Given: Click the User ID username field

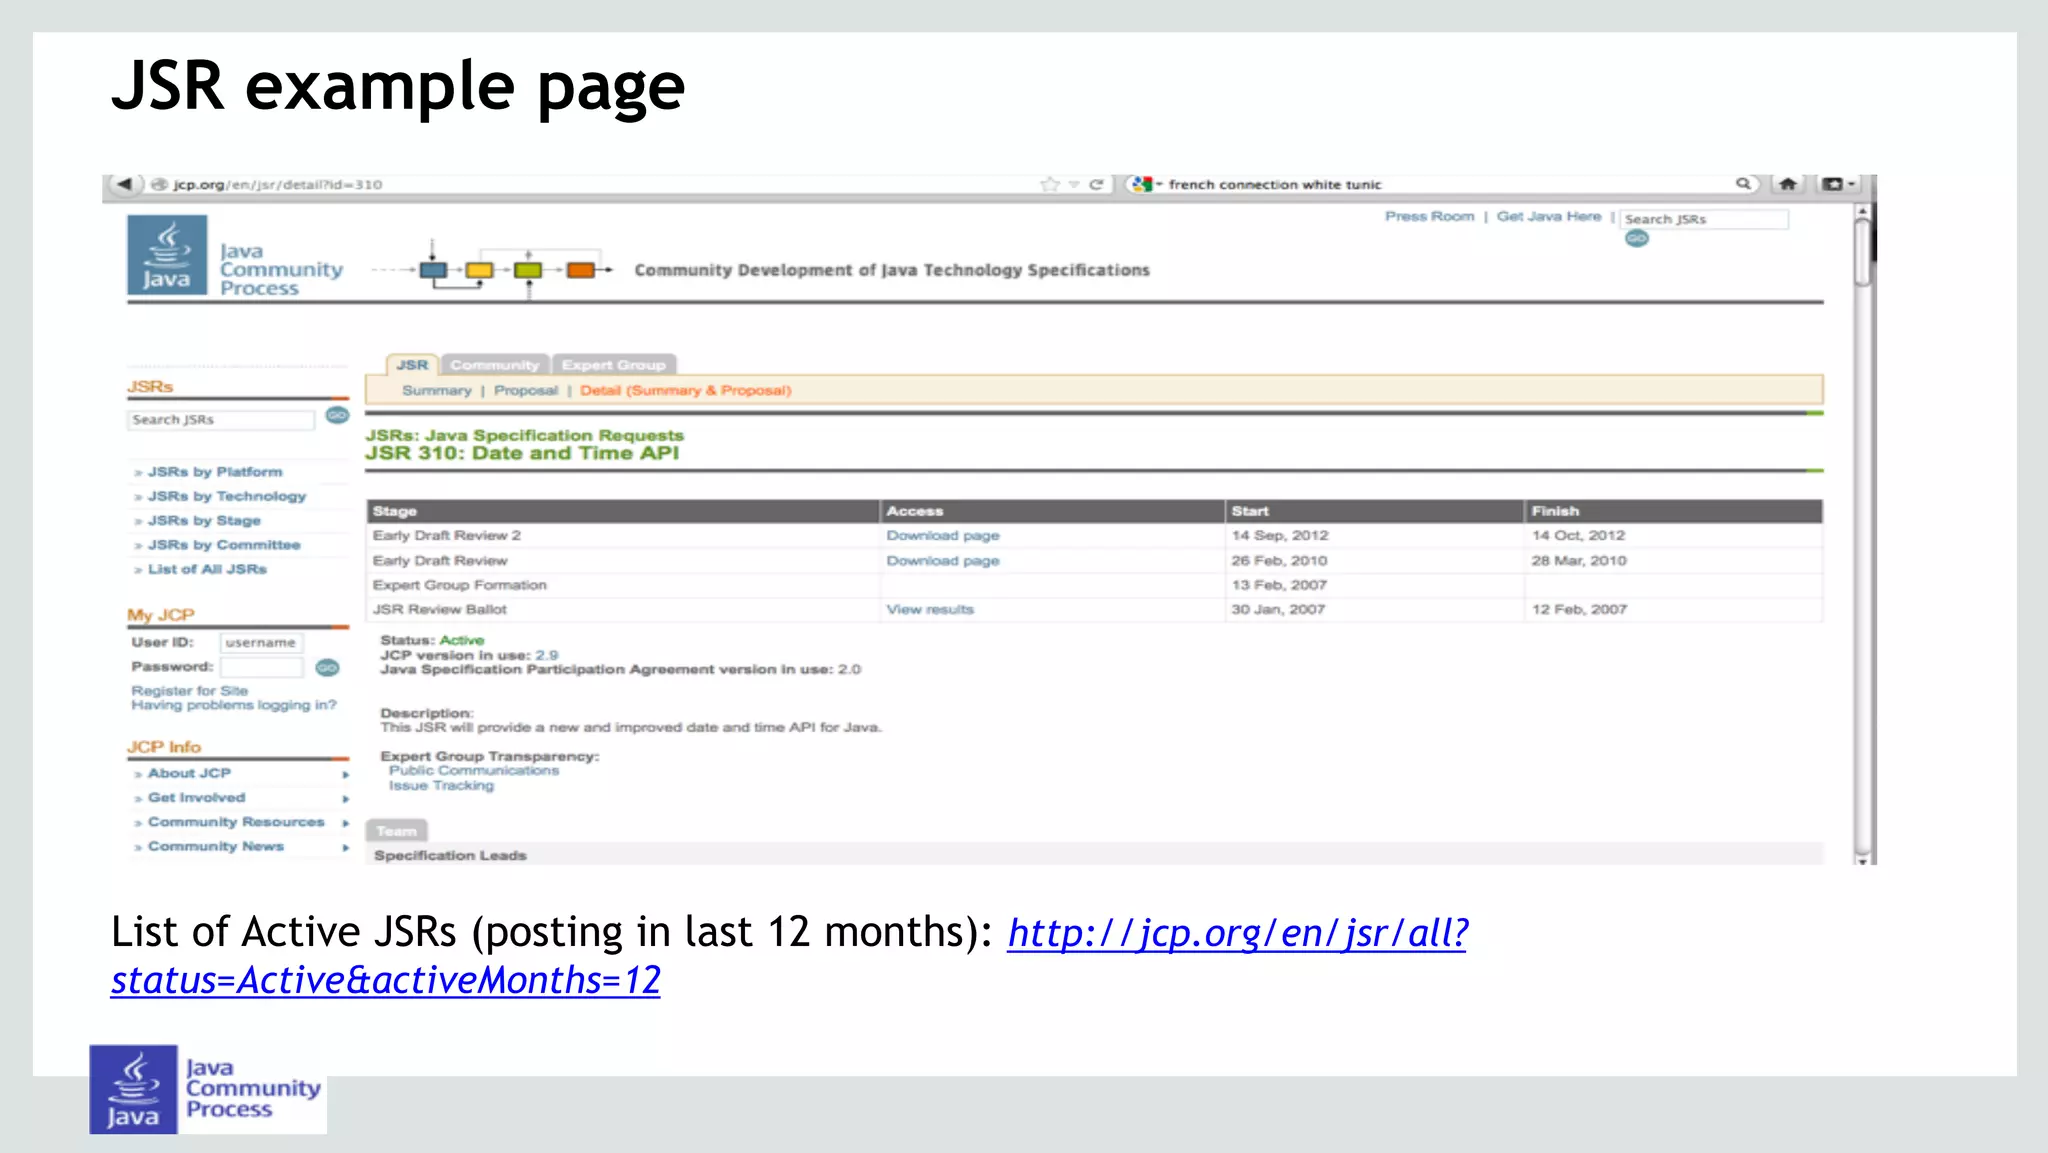Looking at the screenshot, I should 262,643.
